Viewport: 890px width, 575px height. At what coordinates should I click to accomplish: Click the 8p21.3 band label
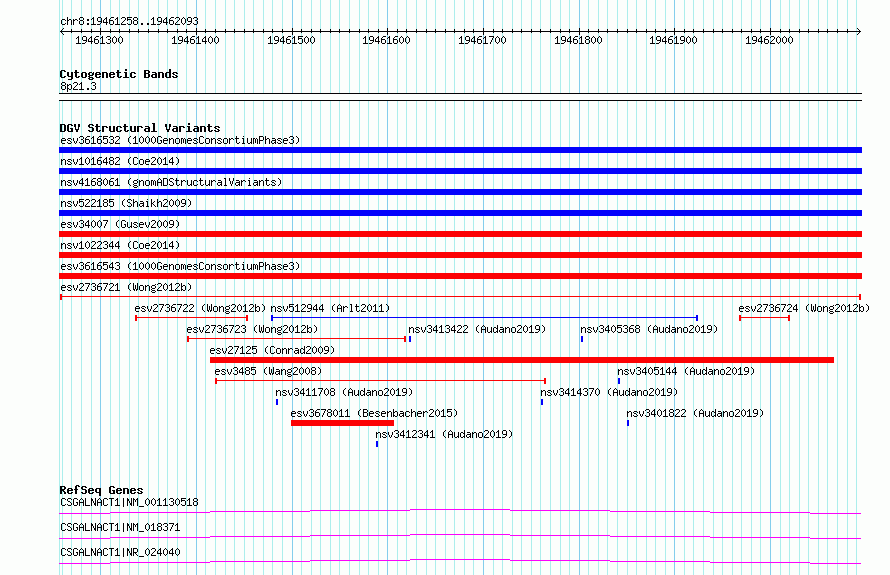78,86
